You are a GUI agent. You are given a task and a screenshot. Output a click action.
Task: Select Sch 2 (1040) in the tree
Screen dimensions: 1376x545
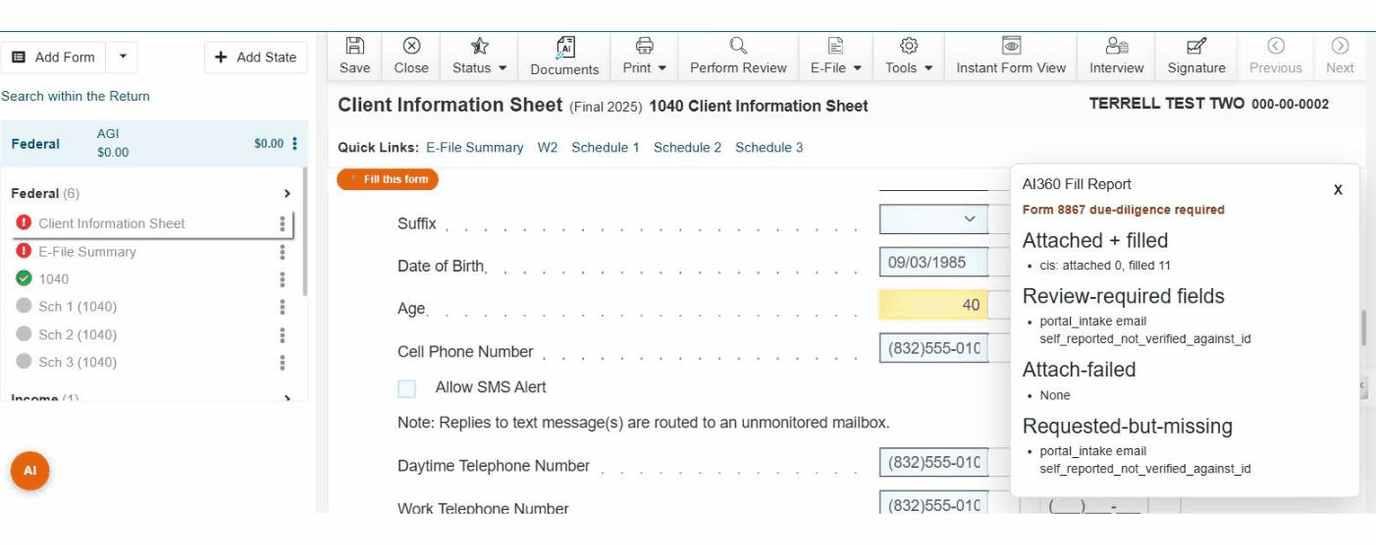[x=78, y=335]
